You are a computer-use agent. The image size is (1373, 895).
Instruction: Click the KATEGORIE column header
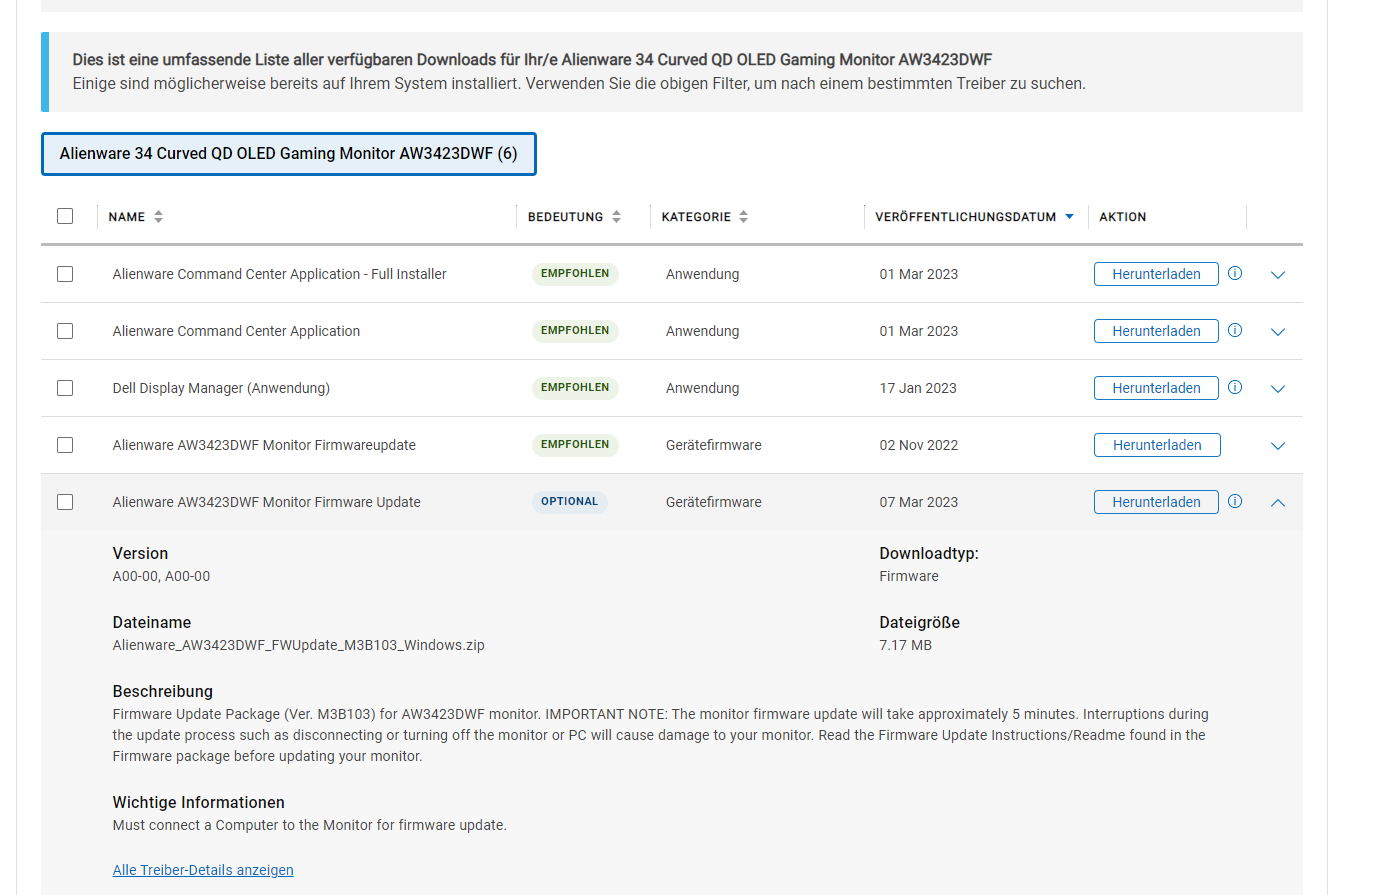pos(696,217)
